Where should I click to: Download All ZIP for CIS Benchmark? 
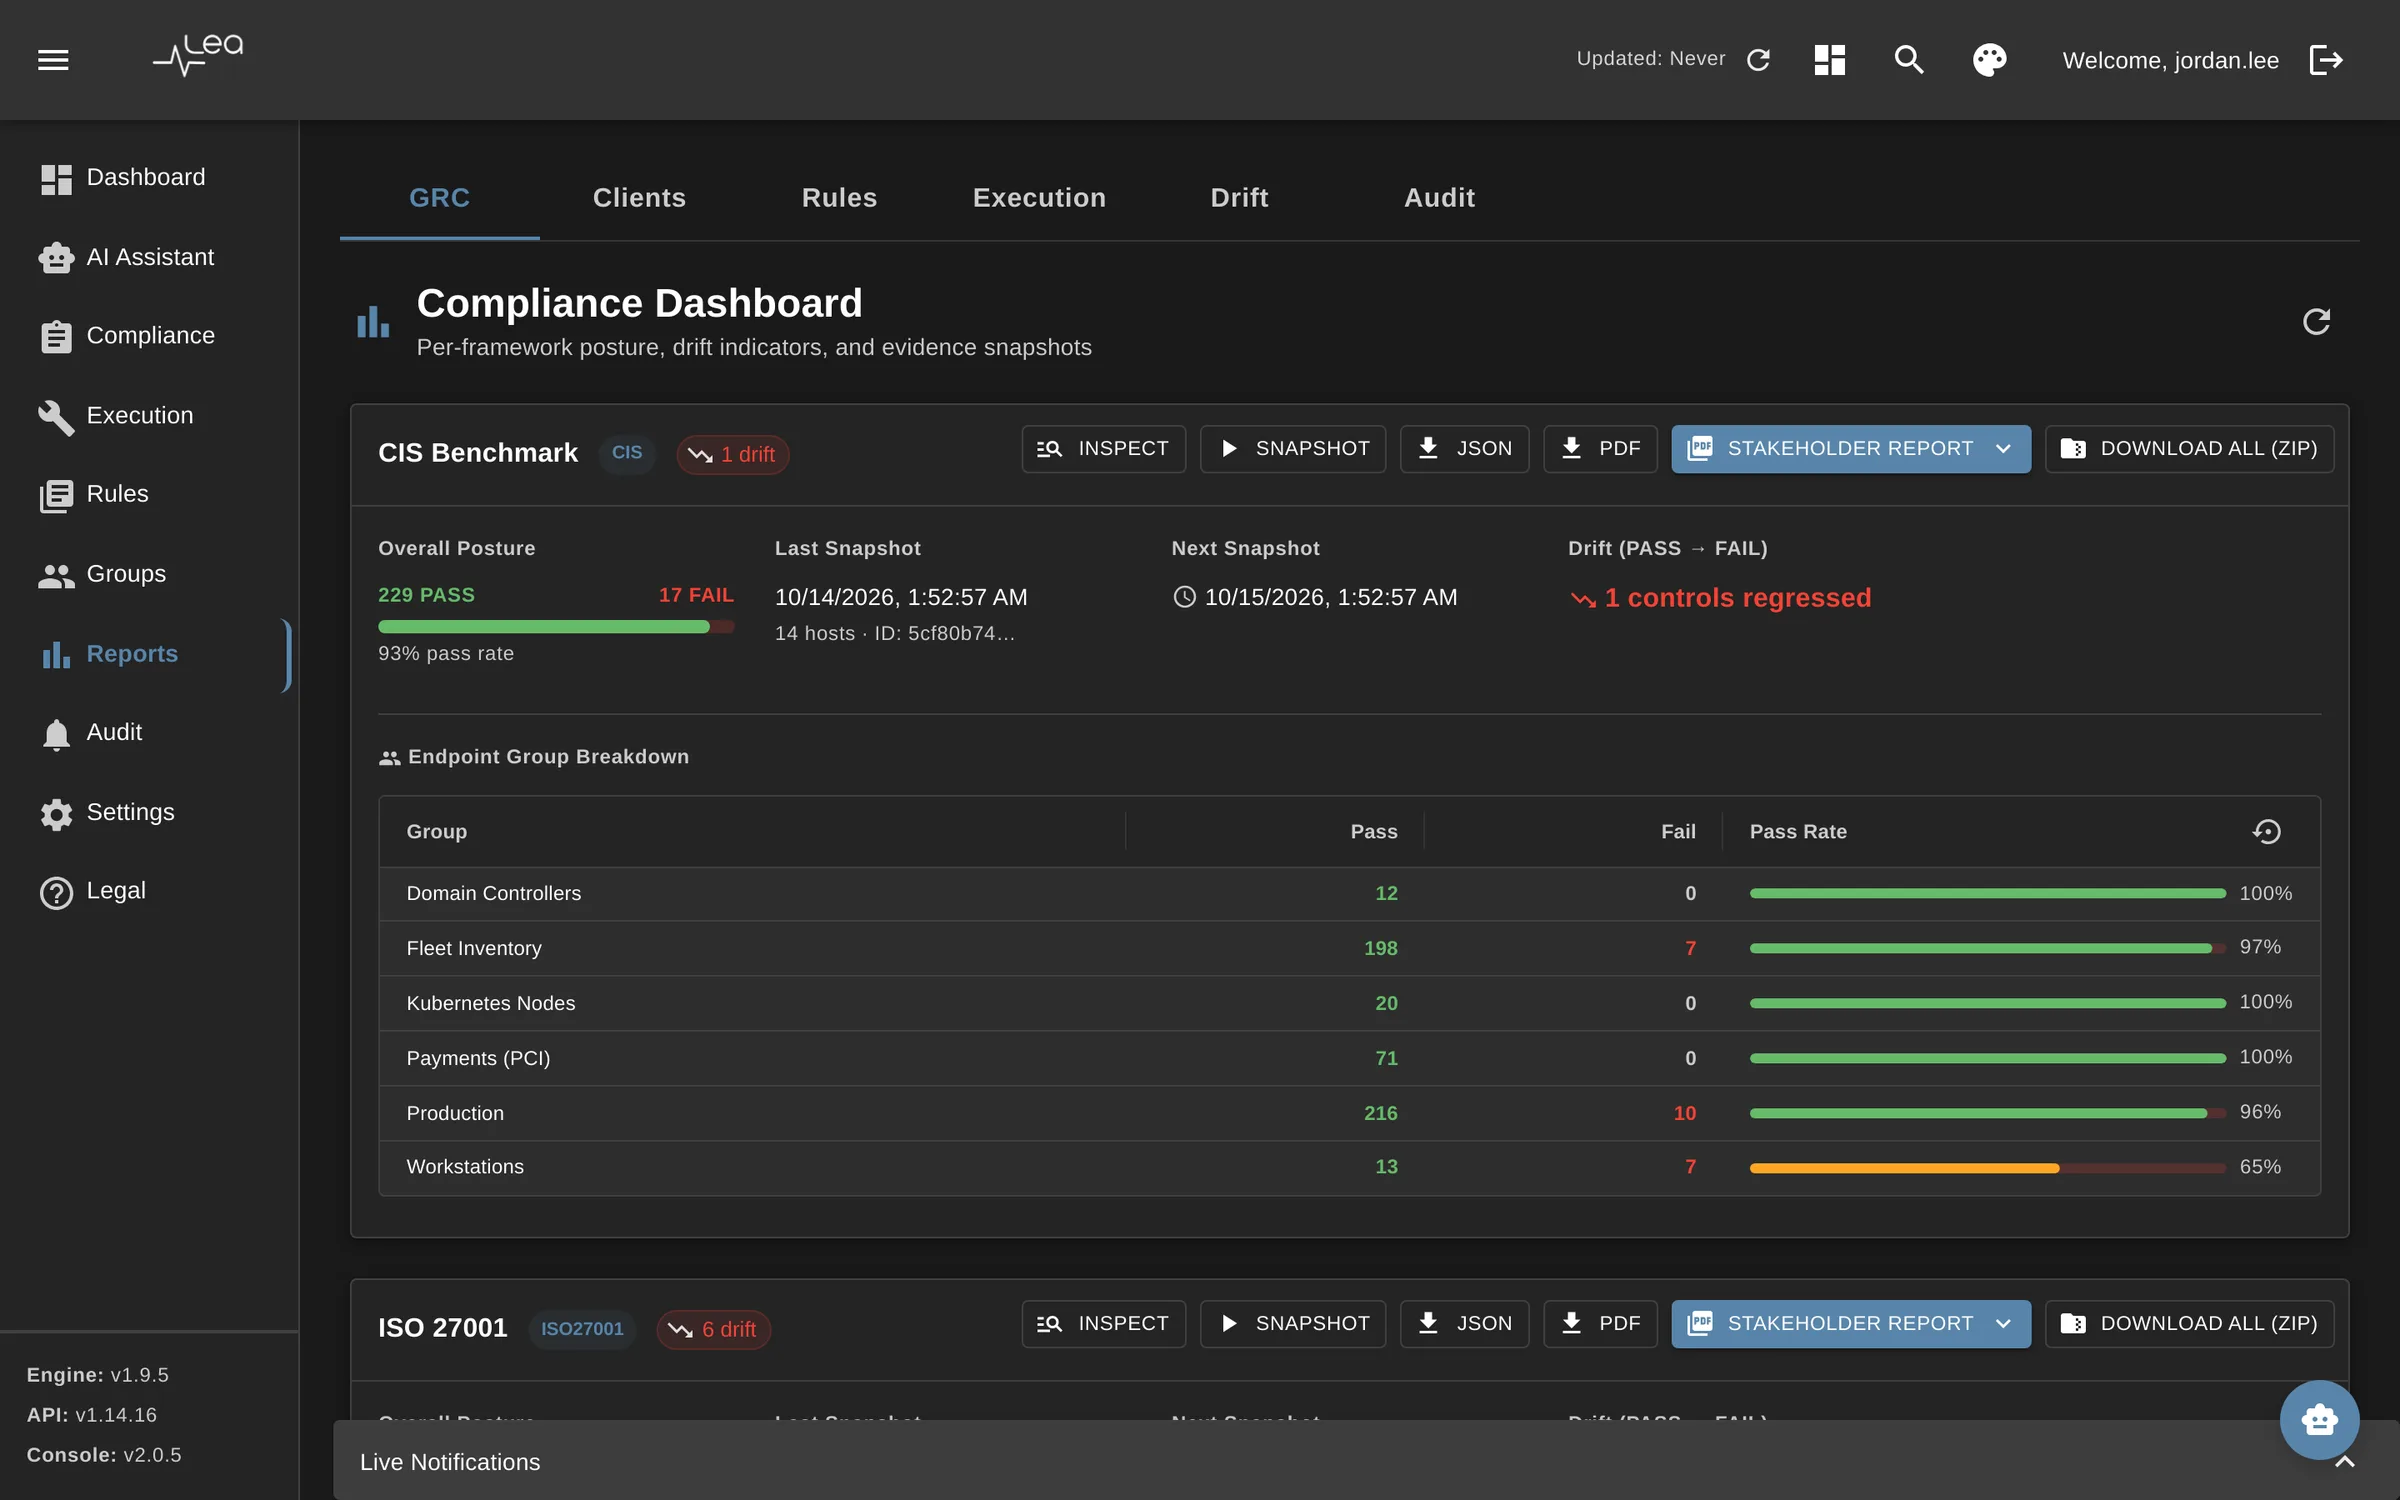(x=2189, y=449)
